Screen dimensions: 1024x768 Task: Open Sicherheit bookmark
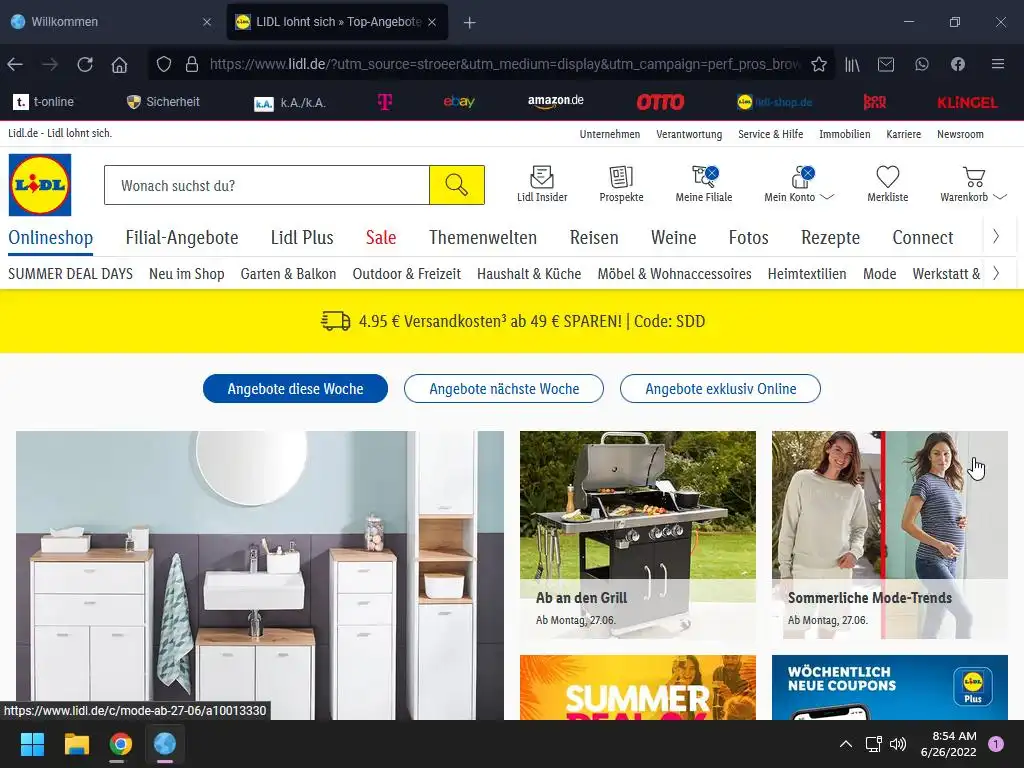pos(163,102)
